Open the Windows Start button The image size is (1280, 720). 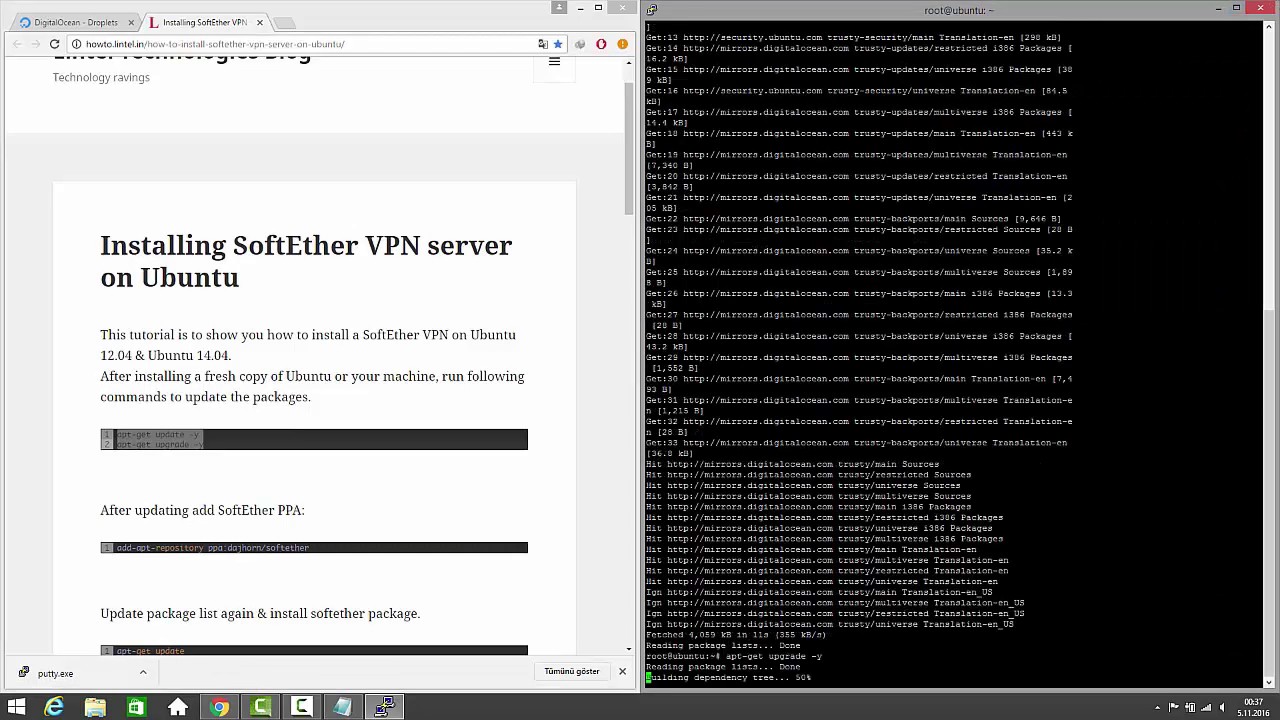coord(16,707)
